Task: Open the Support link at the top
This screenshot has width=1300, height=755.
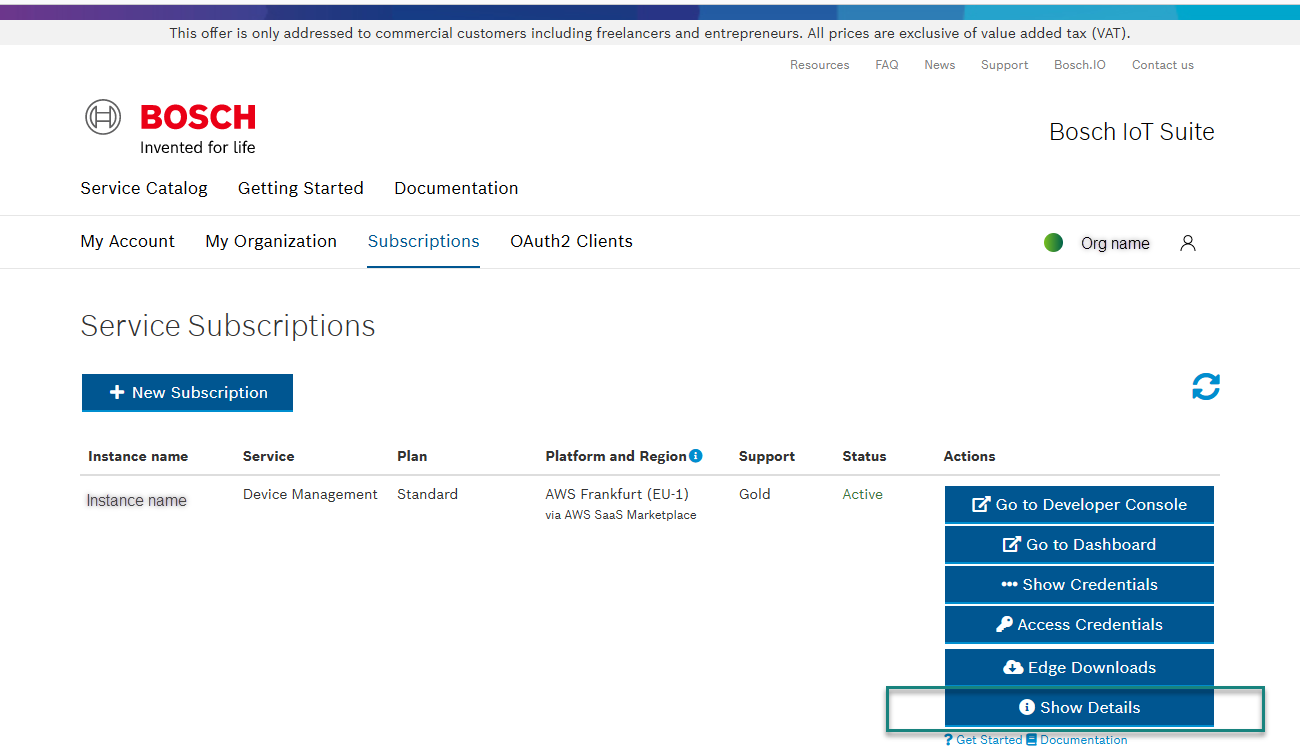Action: [x=1004, y=65]
